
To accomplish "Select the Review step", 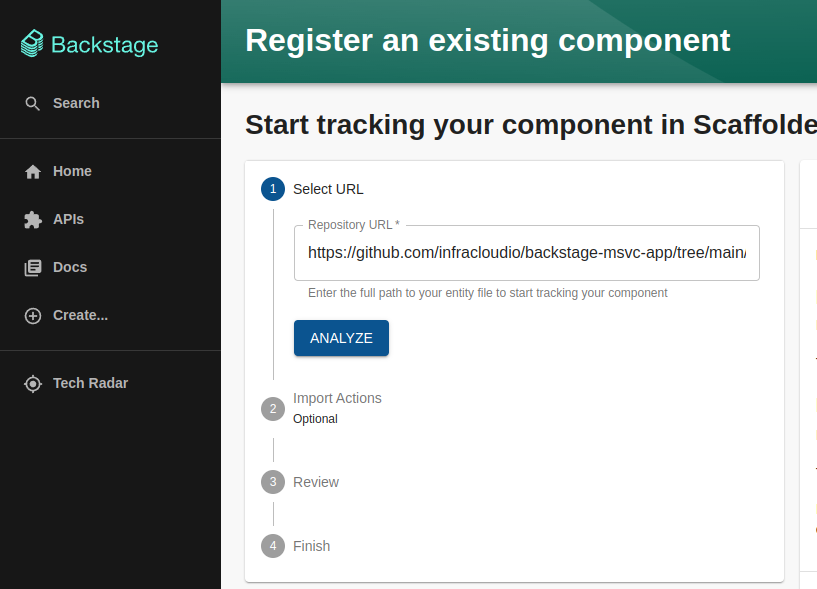I will 316,482.
